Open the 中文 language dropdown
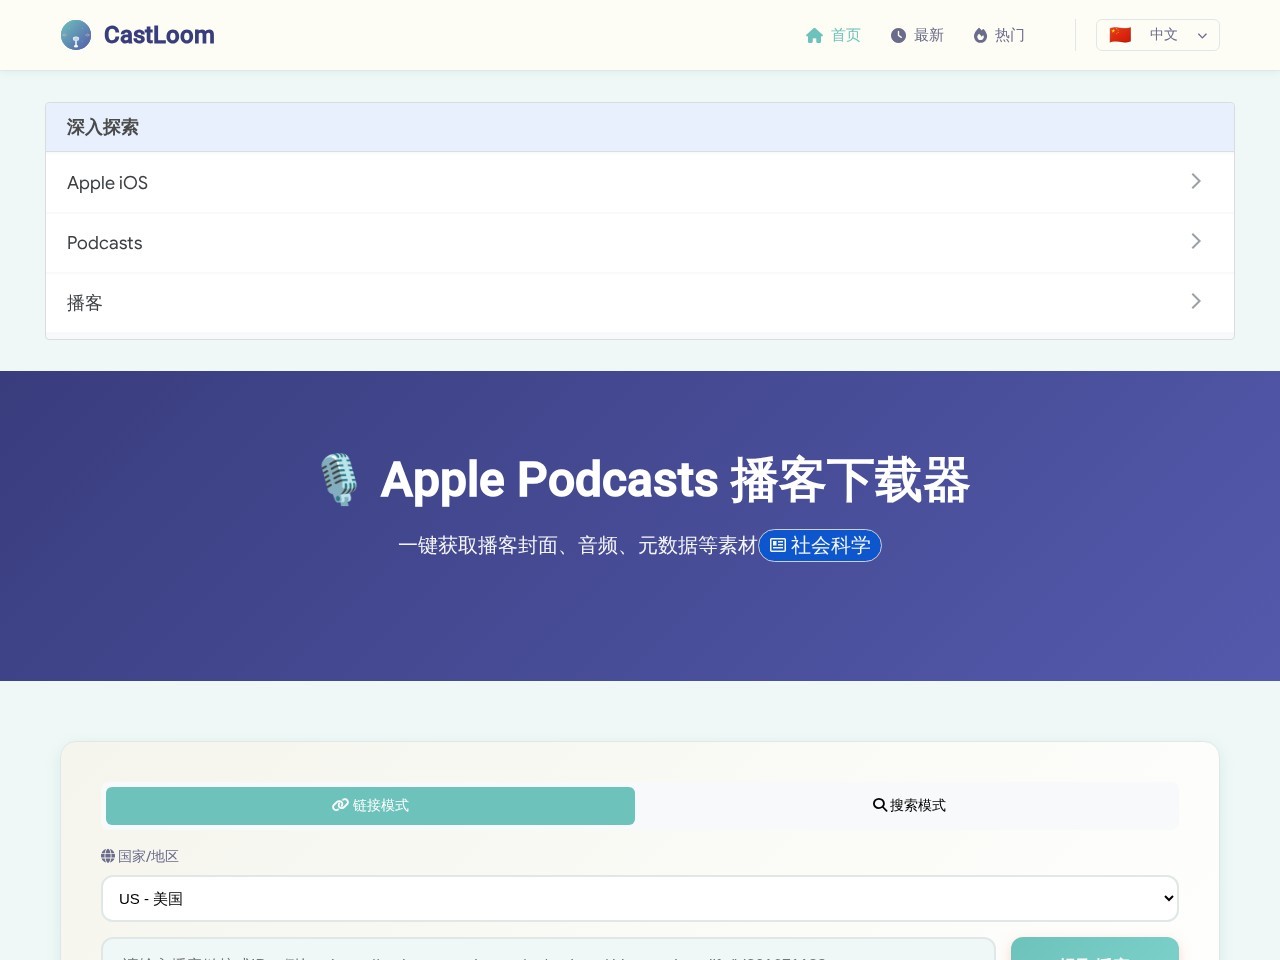Image resolution: width=1280 pixels, height=960 pixels. 1158,35
